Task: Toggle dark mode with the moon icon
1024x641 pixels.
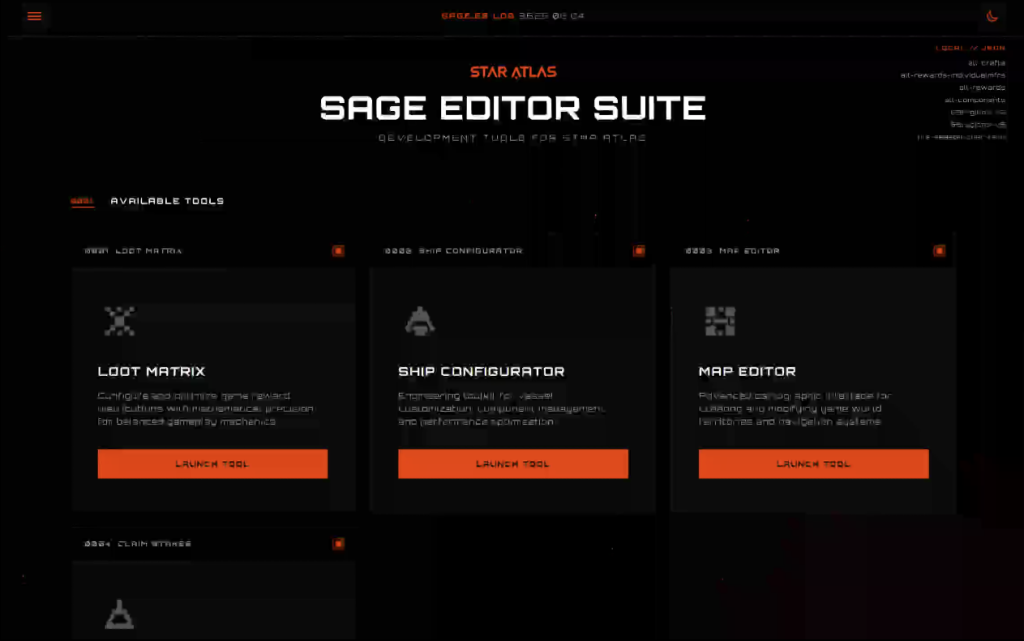Action: coord(992,16)
